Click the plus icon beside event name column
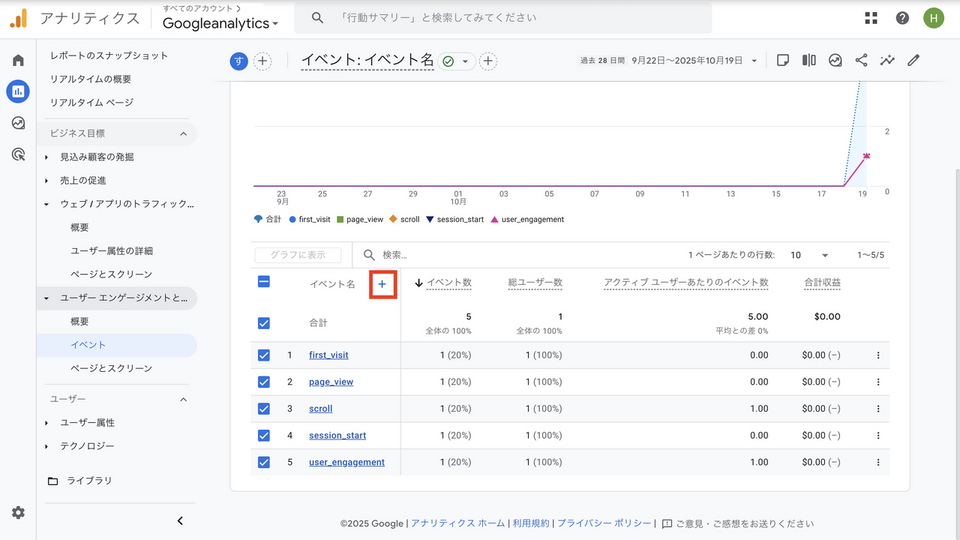 click(382, 284)
